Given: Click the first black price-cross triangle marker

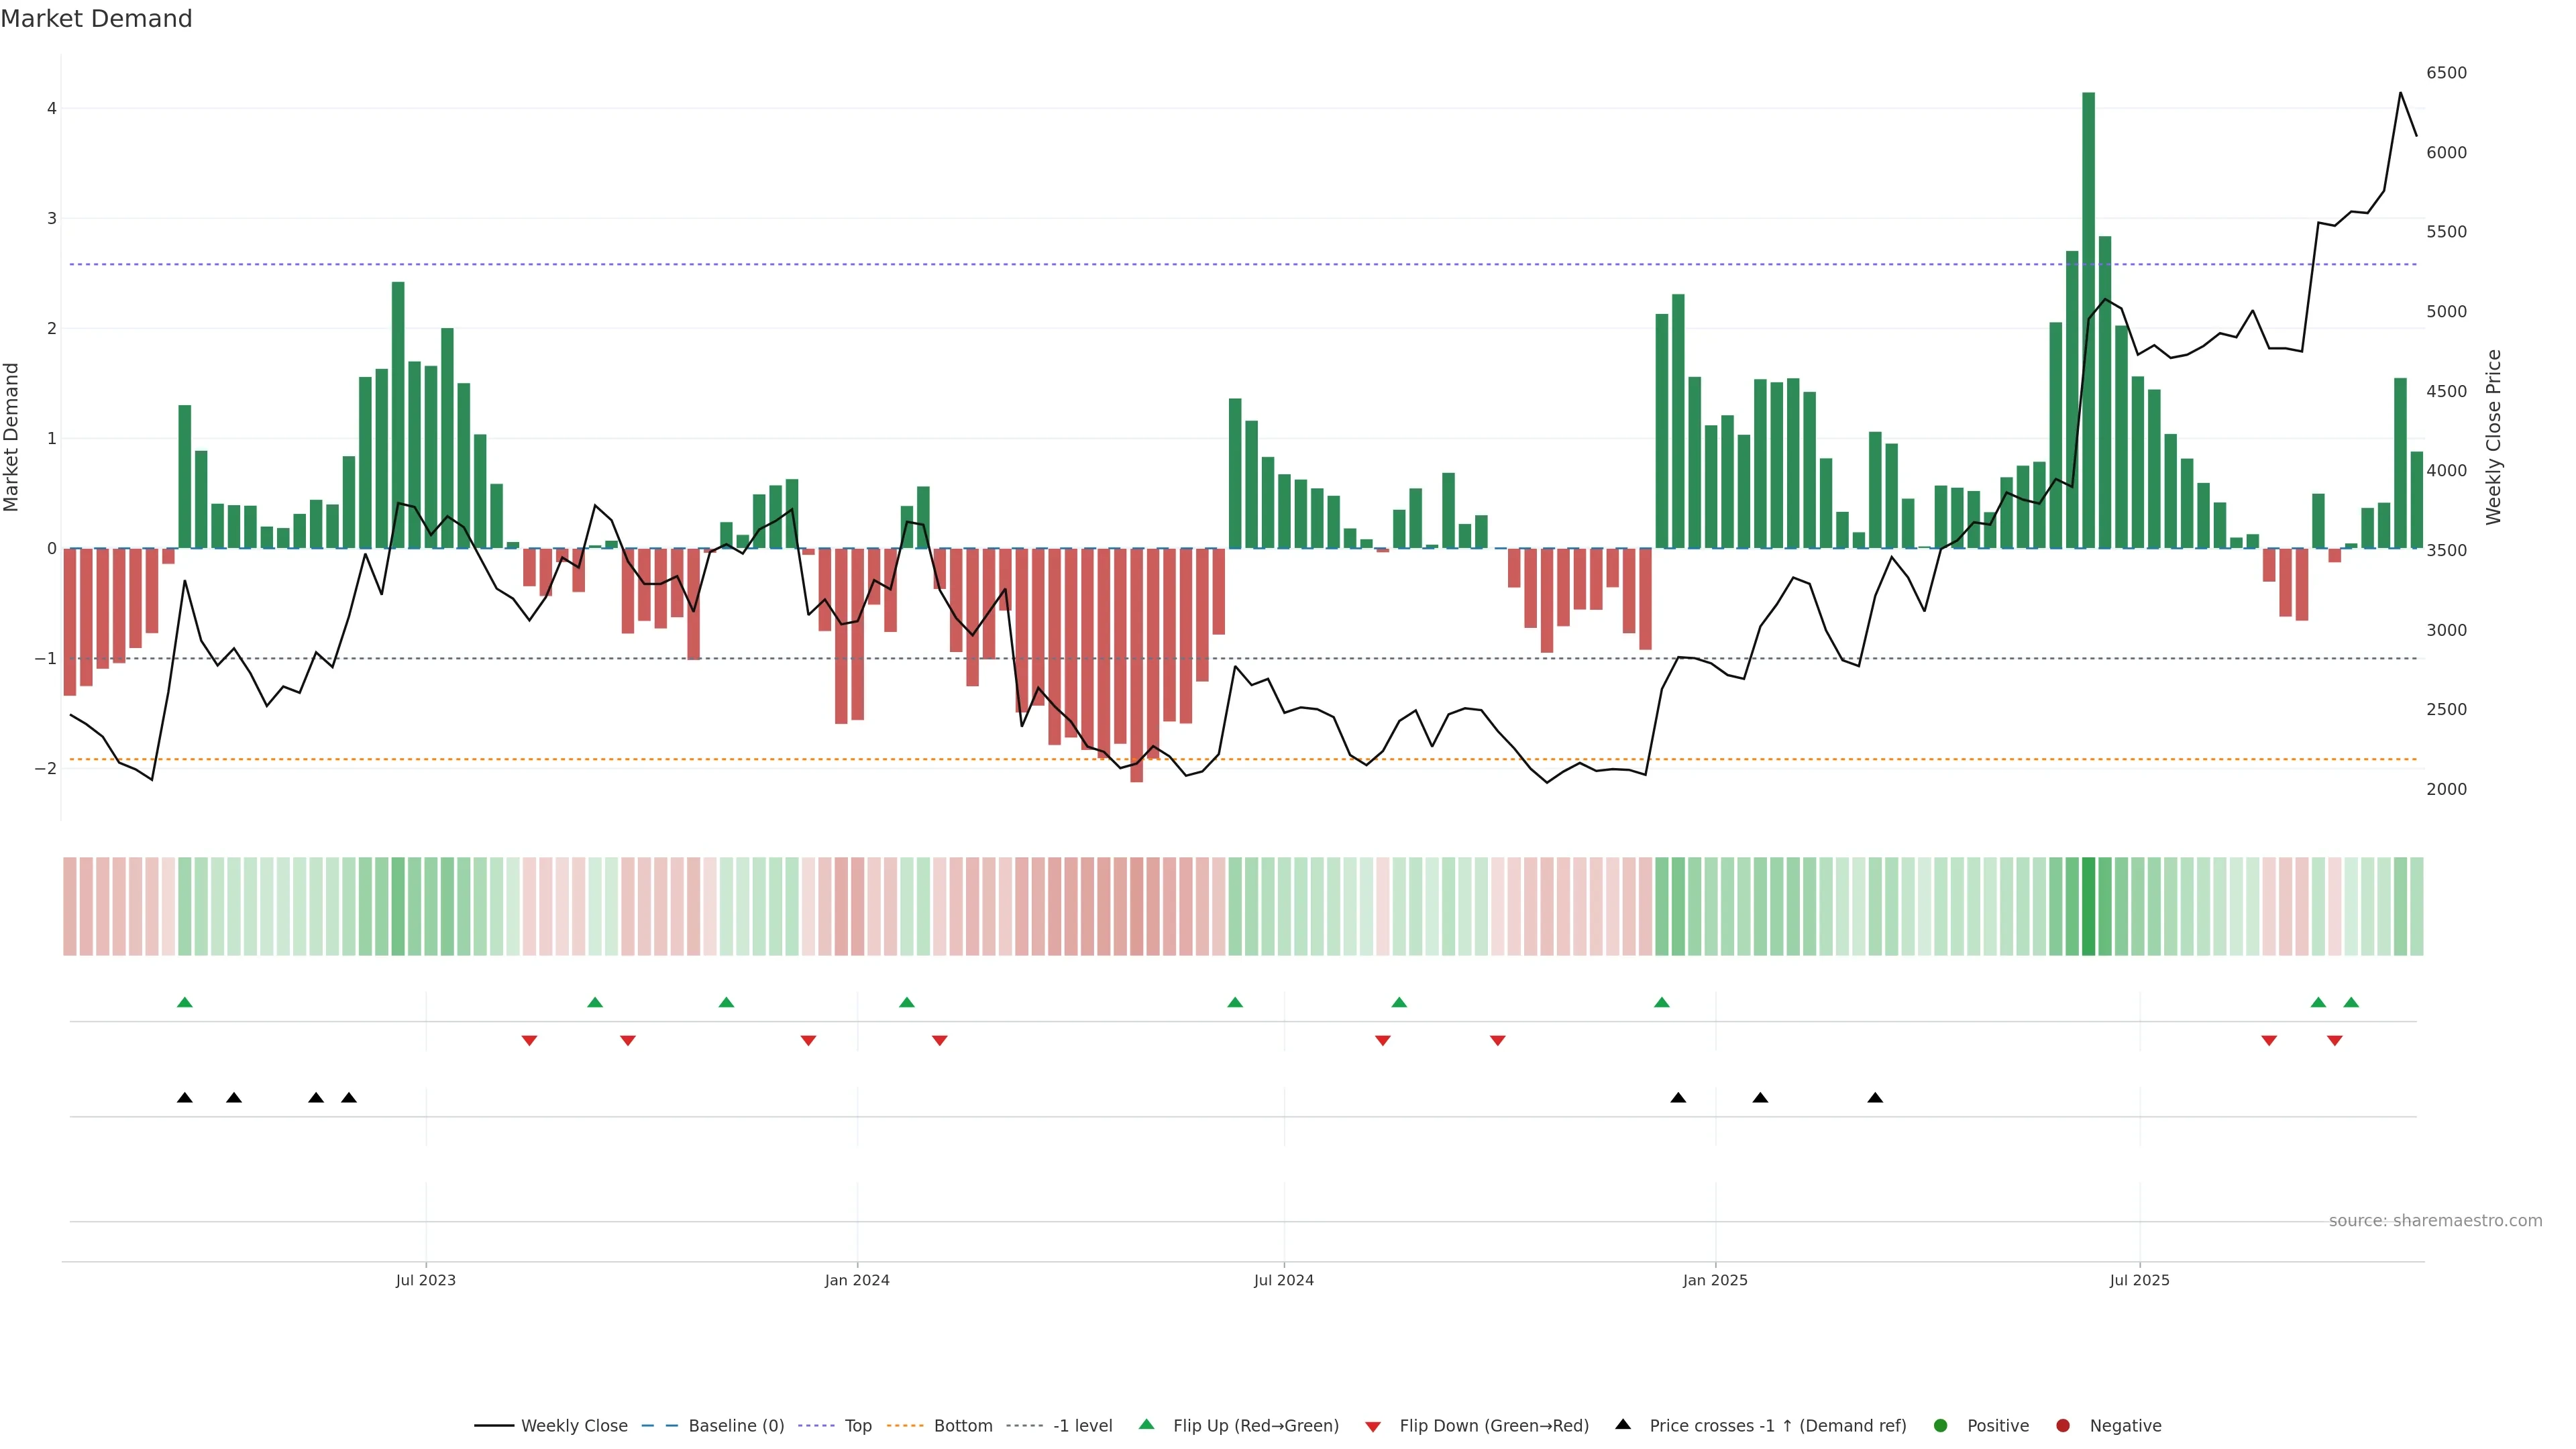Looking at the screenshot, I should coord(185,1098).
